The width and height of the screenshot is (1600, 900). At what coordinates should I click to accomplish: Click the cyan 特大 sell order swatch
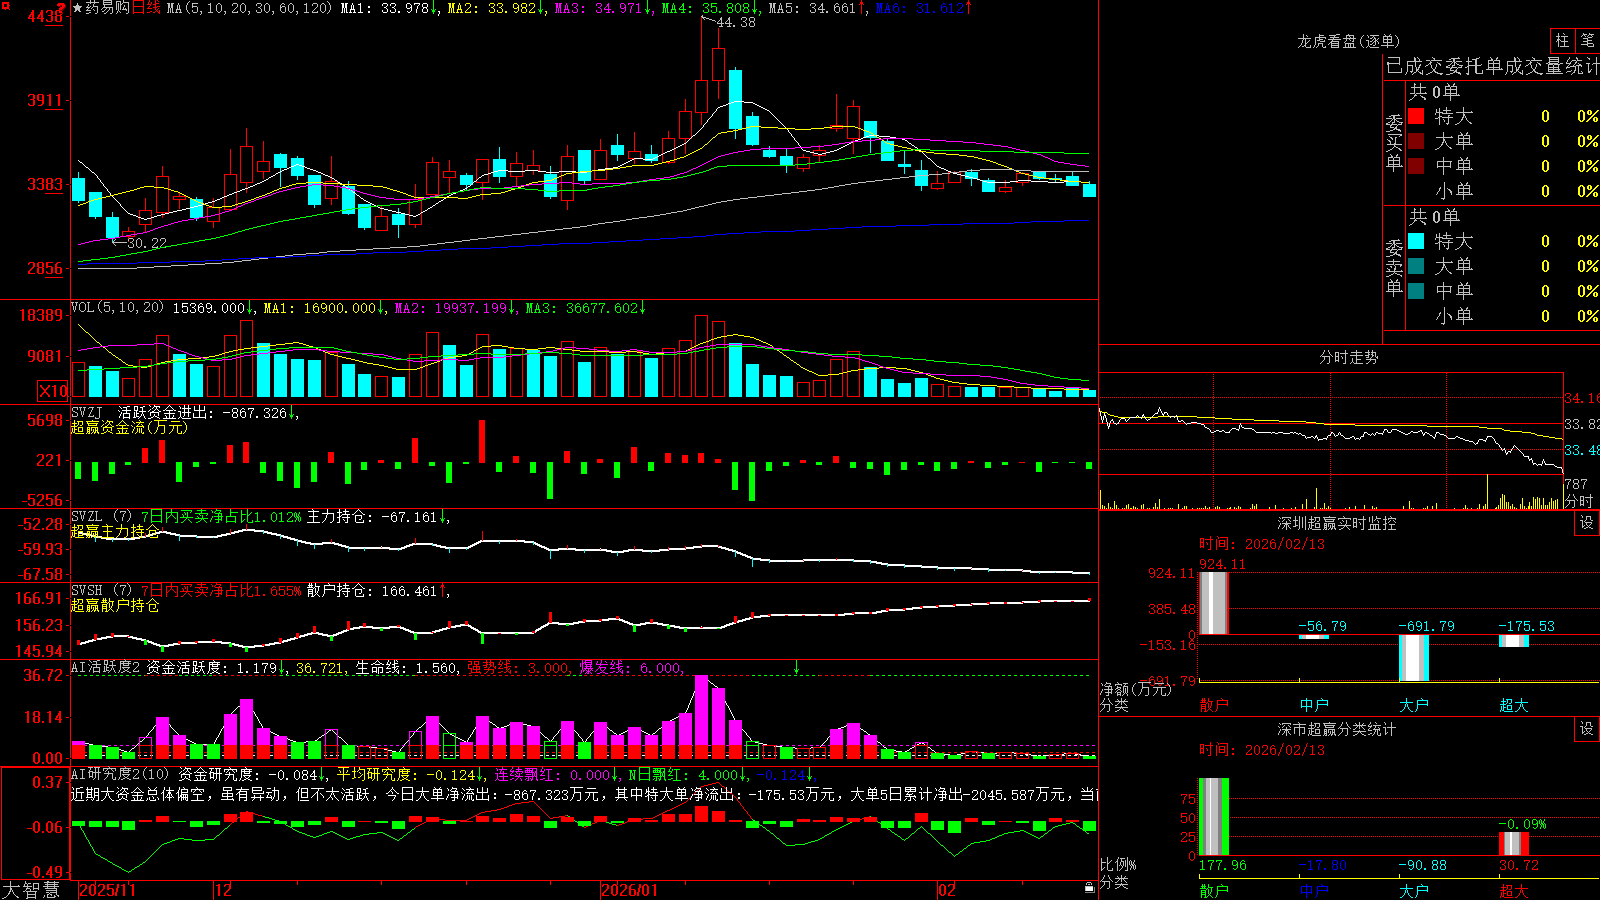click(1416, 241)
